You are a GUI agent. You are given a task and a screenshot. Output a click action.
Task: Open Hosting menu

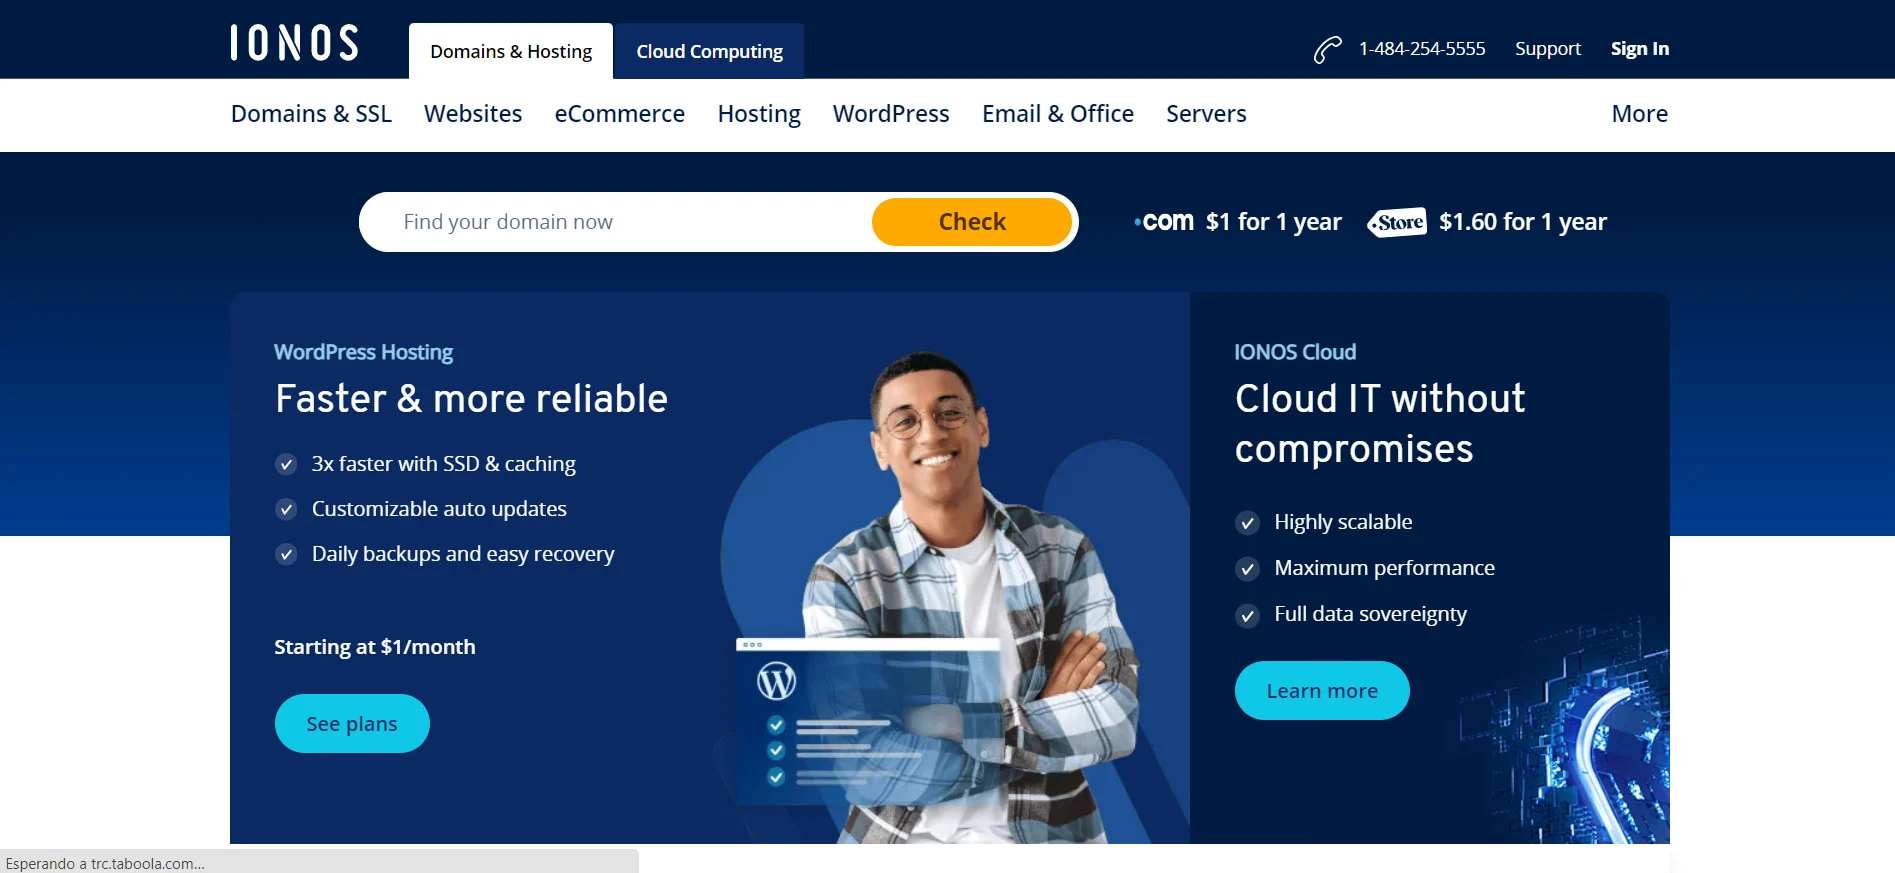759,114
